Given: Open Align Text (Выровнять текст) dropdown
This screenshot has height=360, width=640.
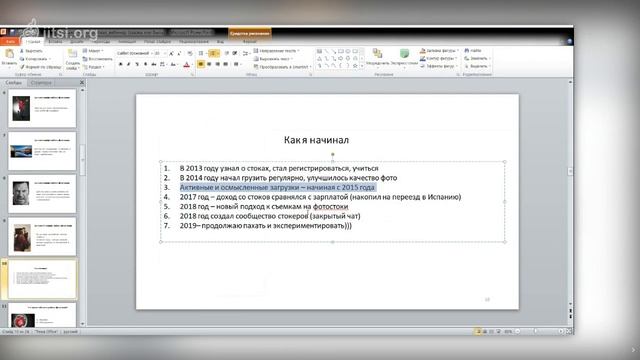Looking at the screenshot, I should pyautogui.click(x=273, y=59).
